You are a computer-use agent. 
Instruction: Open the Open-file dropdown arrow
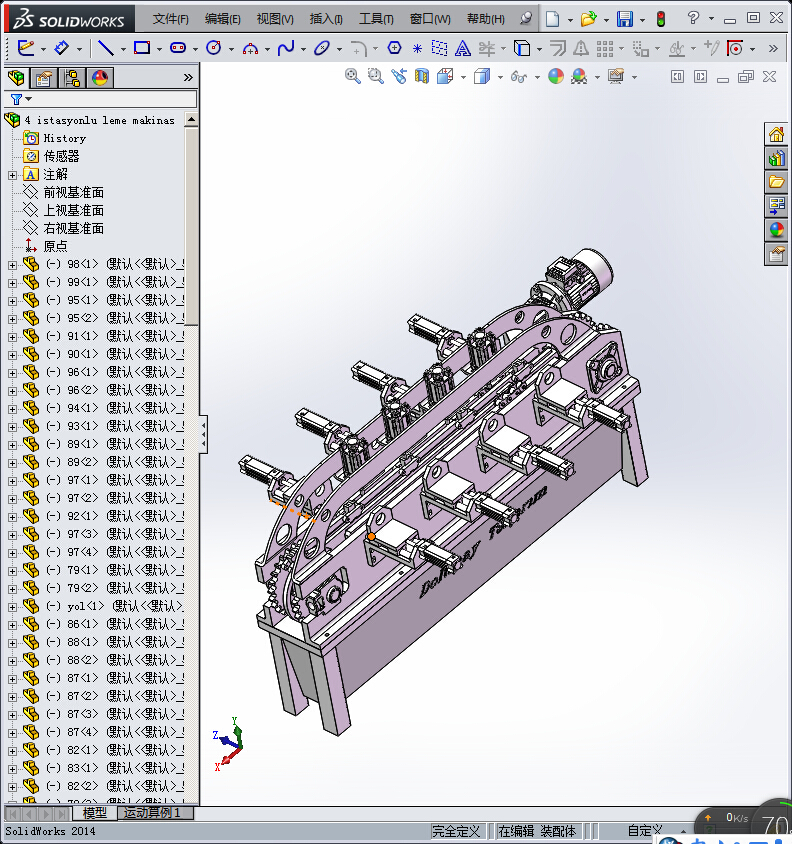tap(606, 19)
